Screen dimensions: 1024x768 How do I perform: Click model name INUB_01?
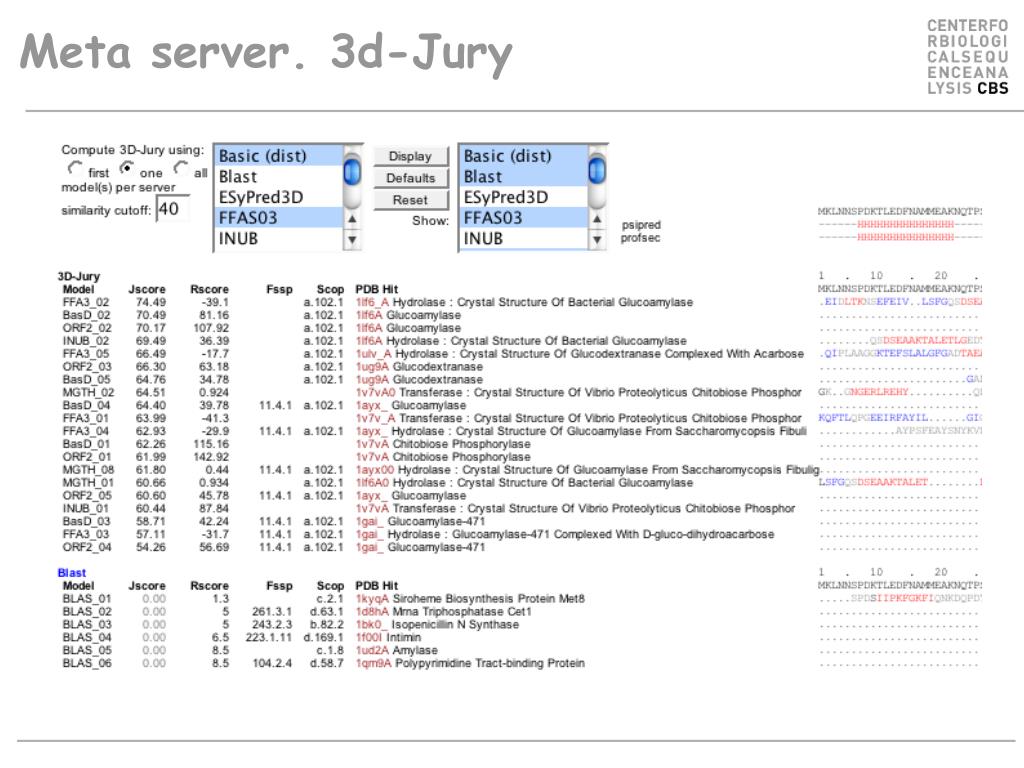coord(86,509)
